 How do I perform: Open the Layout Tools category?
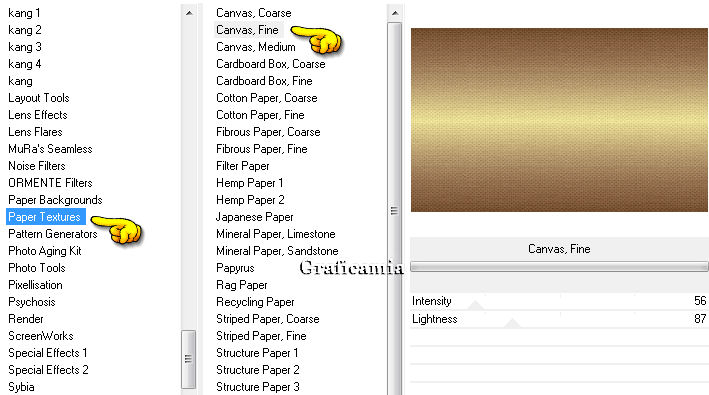point(38,98)
